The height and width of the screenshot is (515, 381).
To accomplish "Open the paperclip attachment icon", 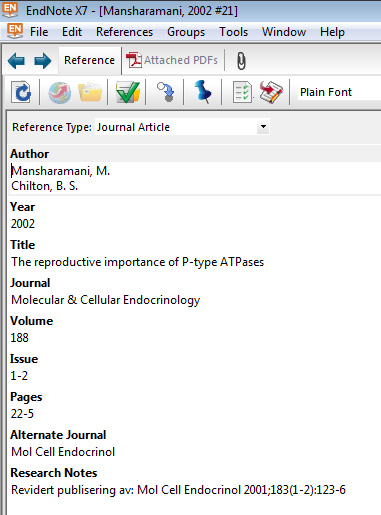I will (x=241, y=61).
